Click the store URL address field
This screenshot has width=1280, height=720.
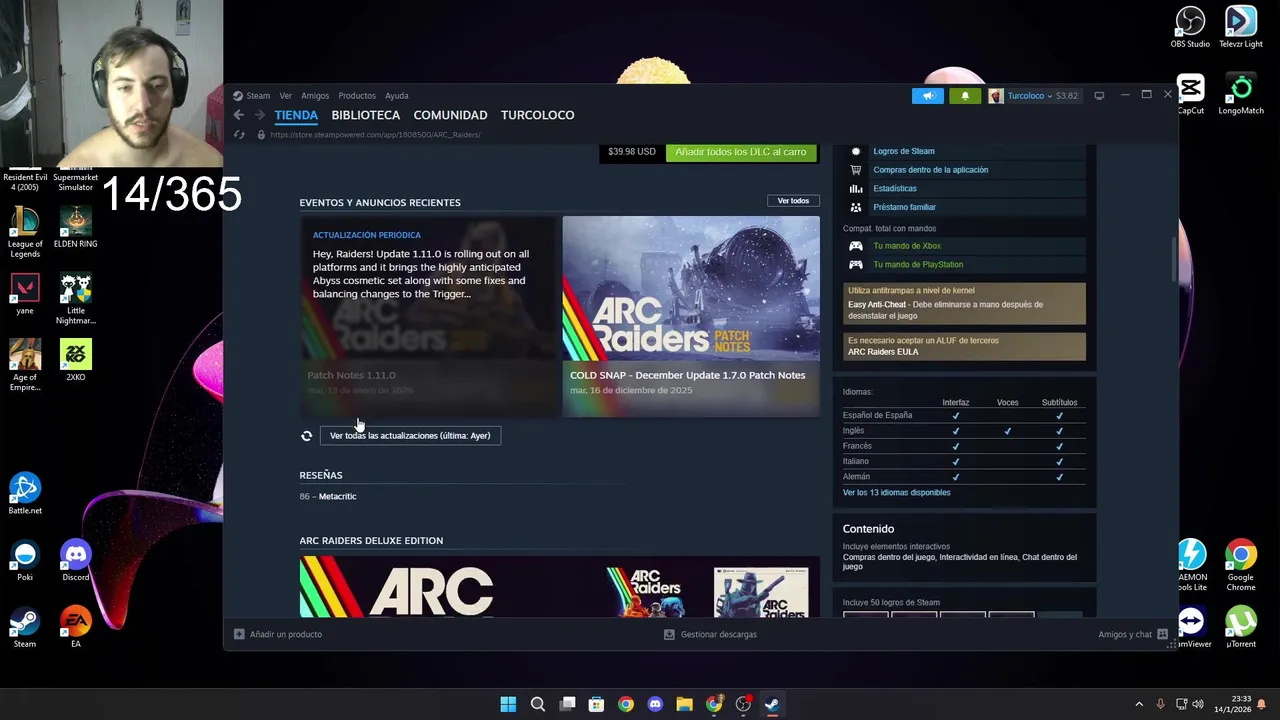[376, 135]
